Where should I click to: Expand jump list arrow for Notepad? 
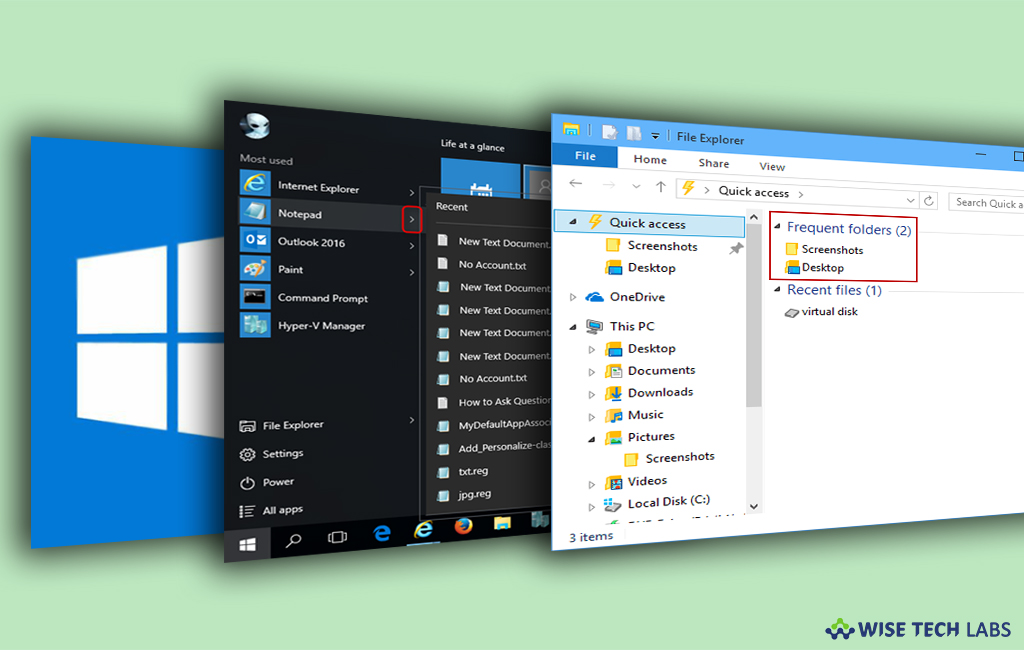pos(411,219)
